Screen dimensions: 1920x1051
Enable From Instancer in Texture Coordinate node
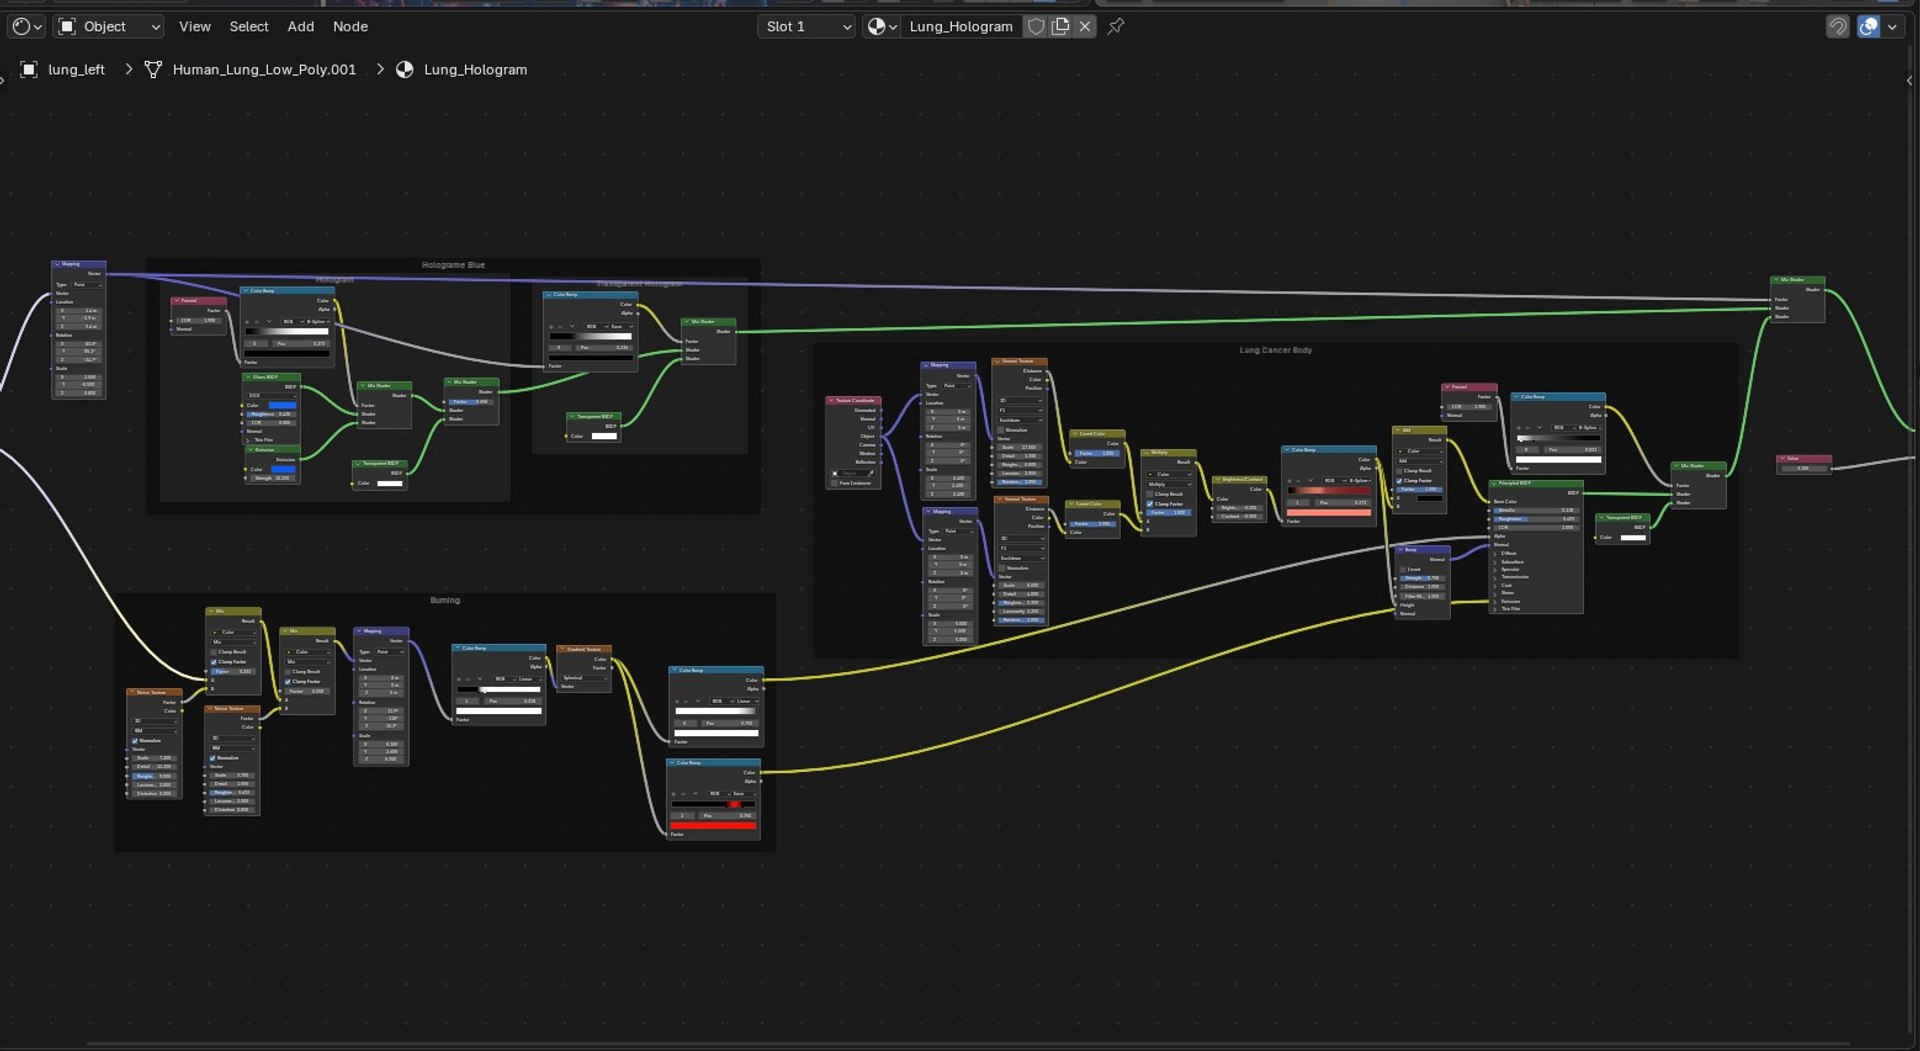(x=834, y=483)
